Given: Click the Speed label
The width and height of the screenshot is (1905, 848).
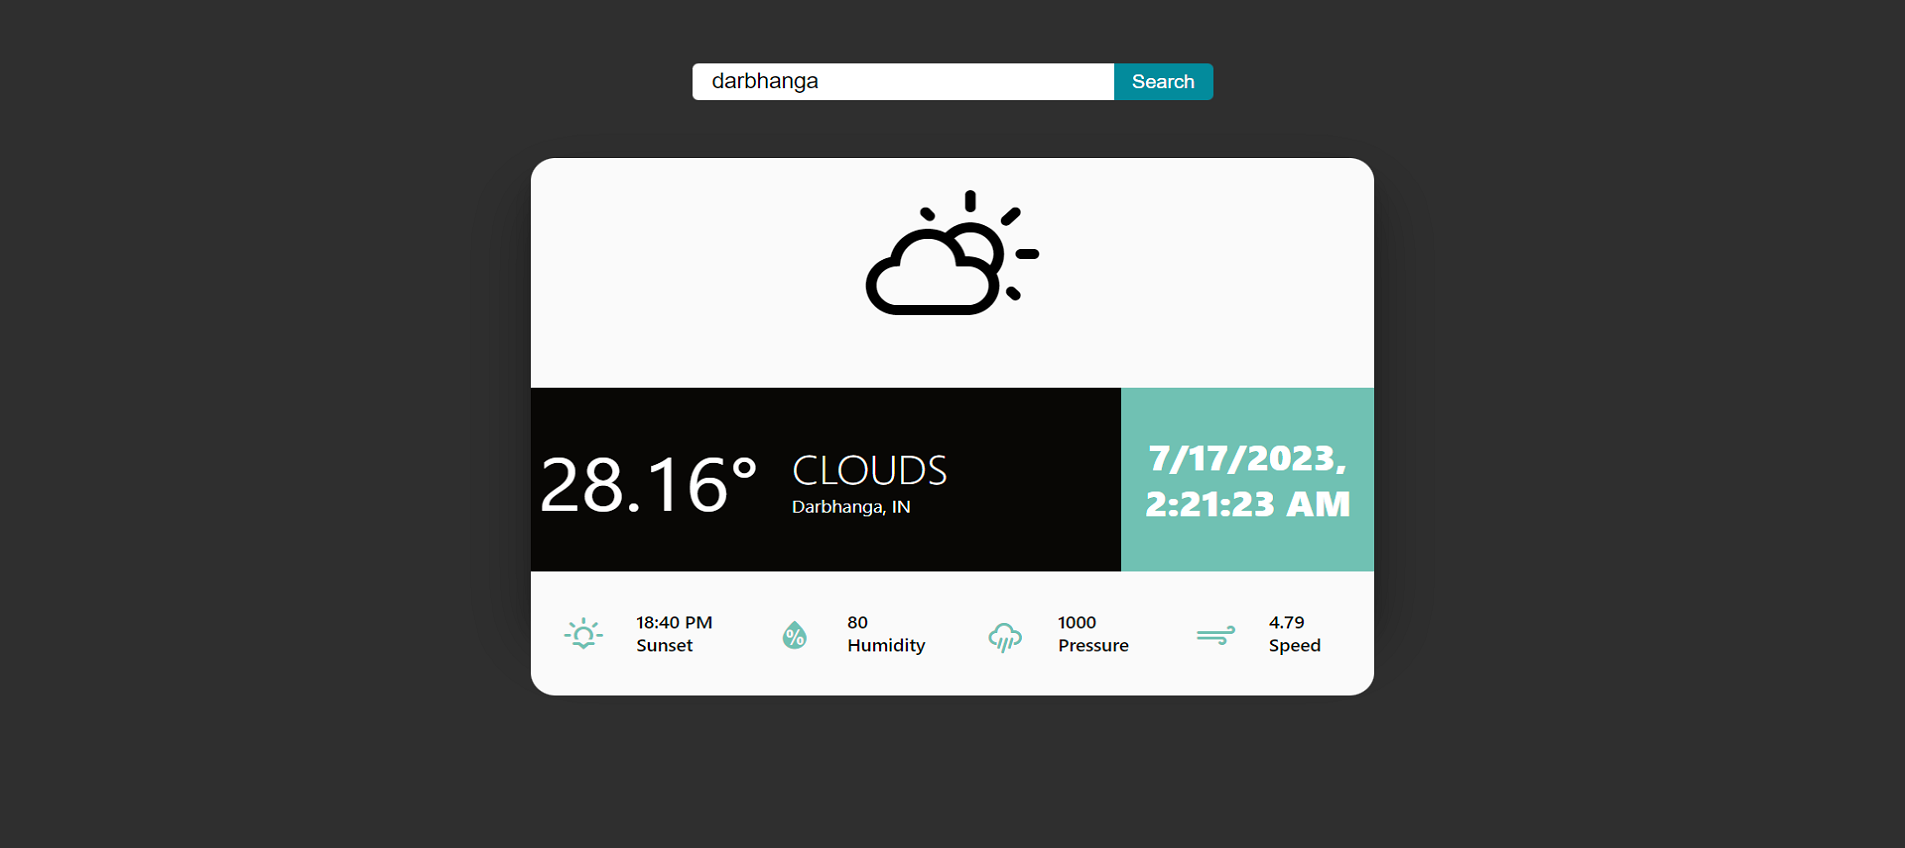Looking at the screenshot, I should coord(1294,646).
